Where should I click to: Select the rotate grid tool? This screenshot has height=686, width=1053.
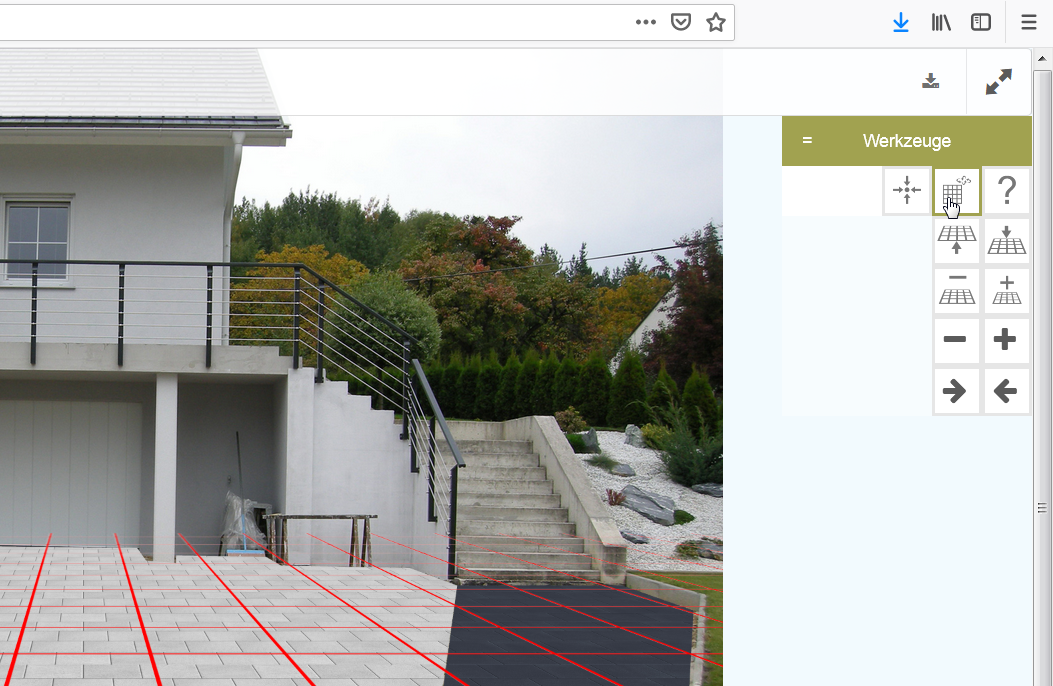(x=957, y=191)
